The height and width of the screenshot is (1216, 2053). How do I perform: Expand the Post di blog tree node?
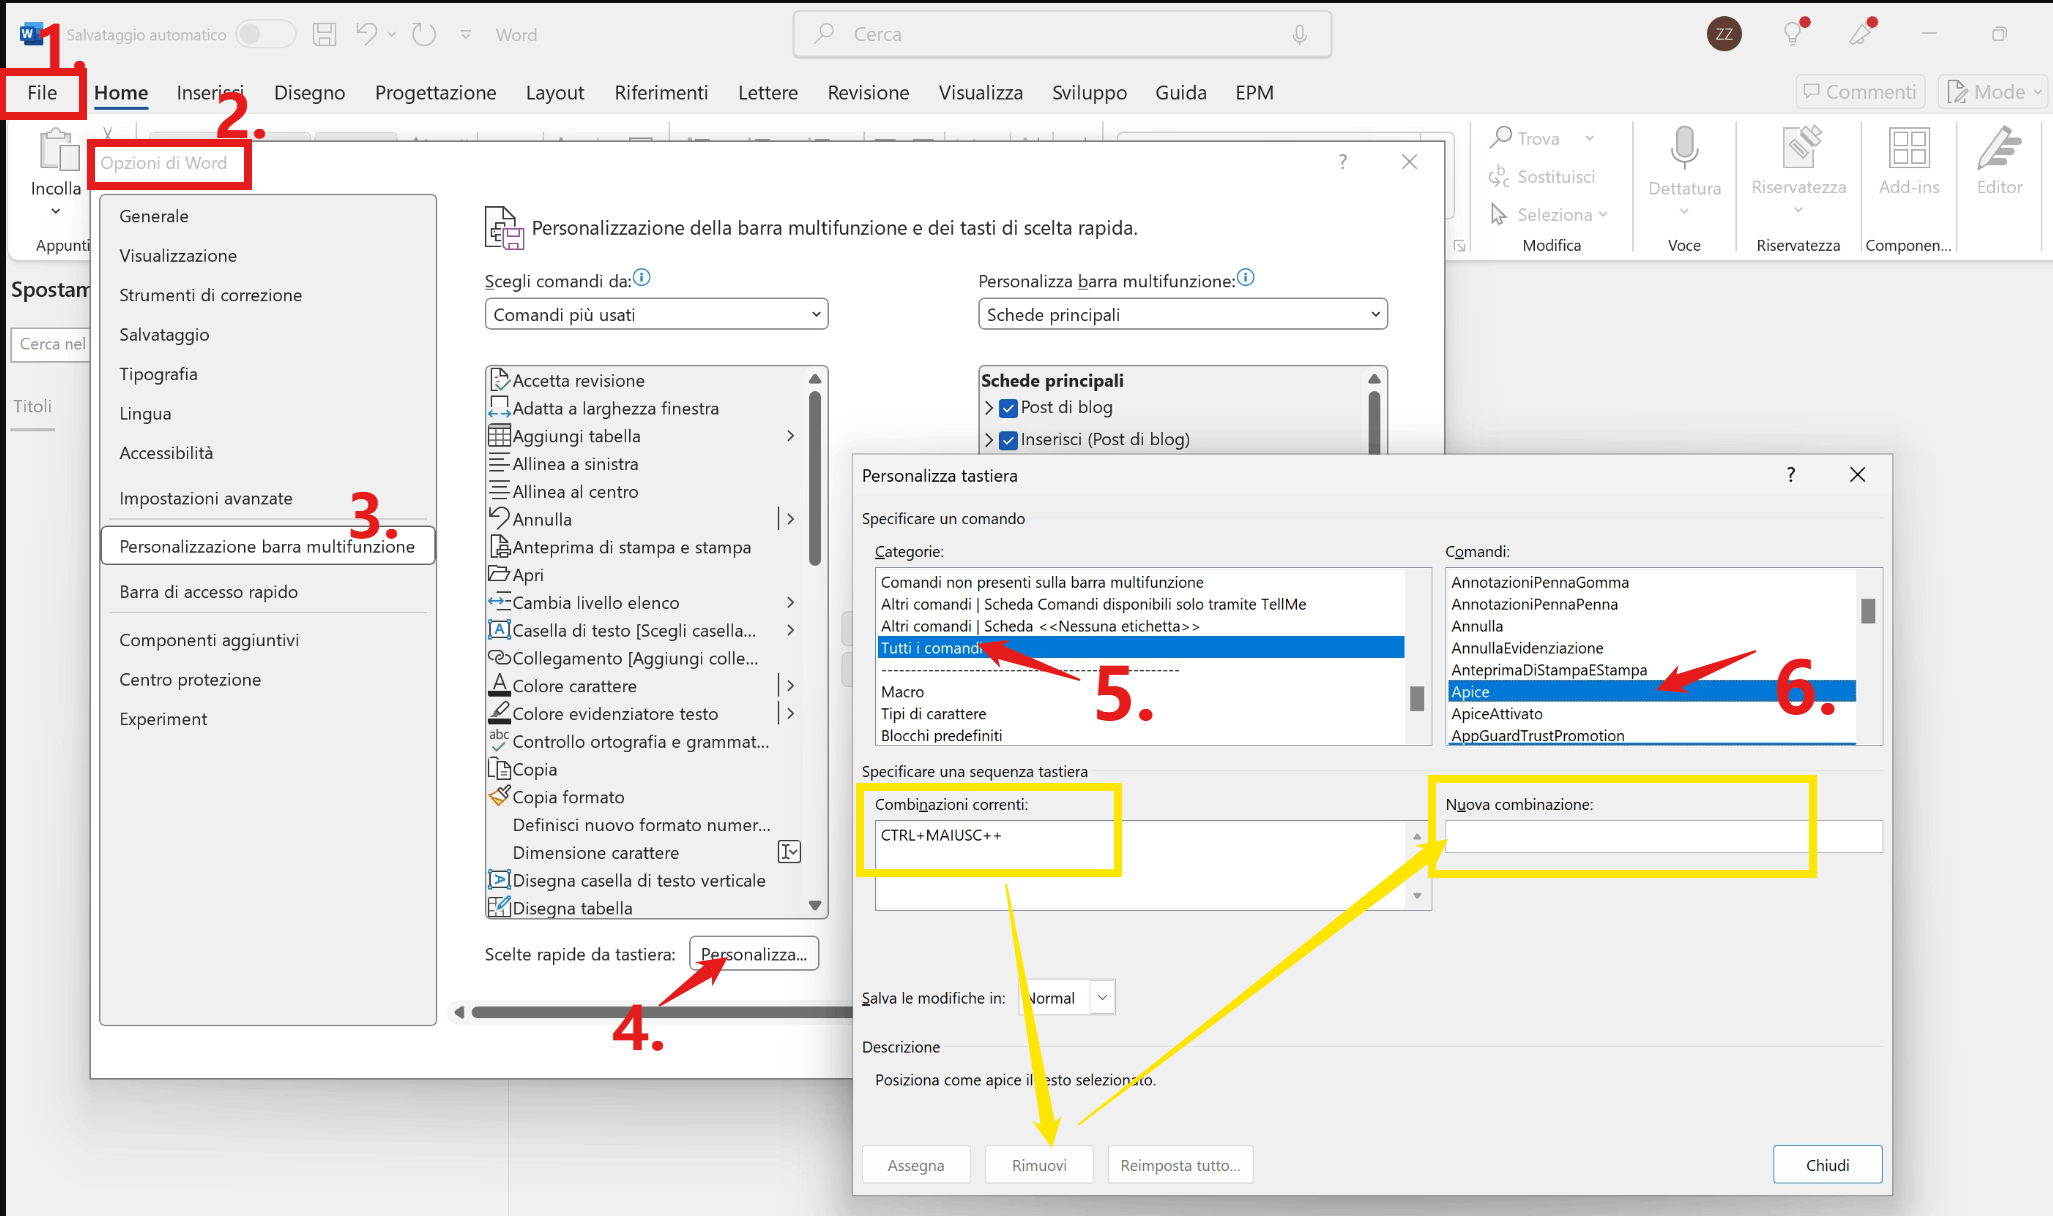click(x=988, y=408)
